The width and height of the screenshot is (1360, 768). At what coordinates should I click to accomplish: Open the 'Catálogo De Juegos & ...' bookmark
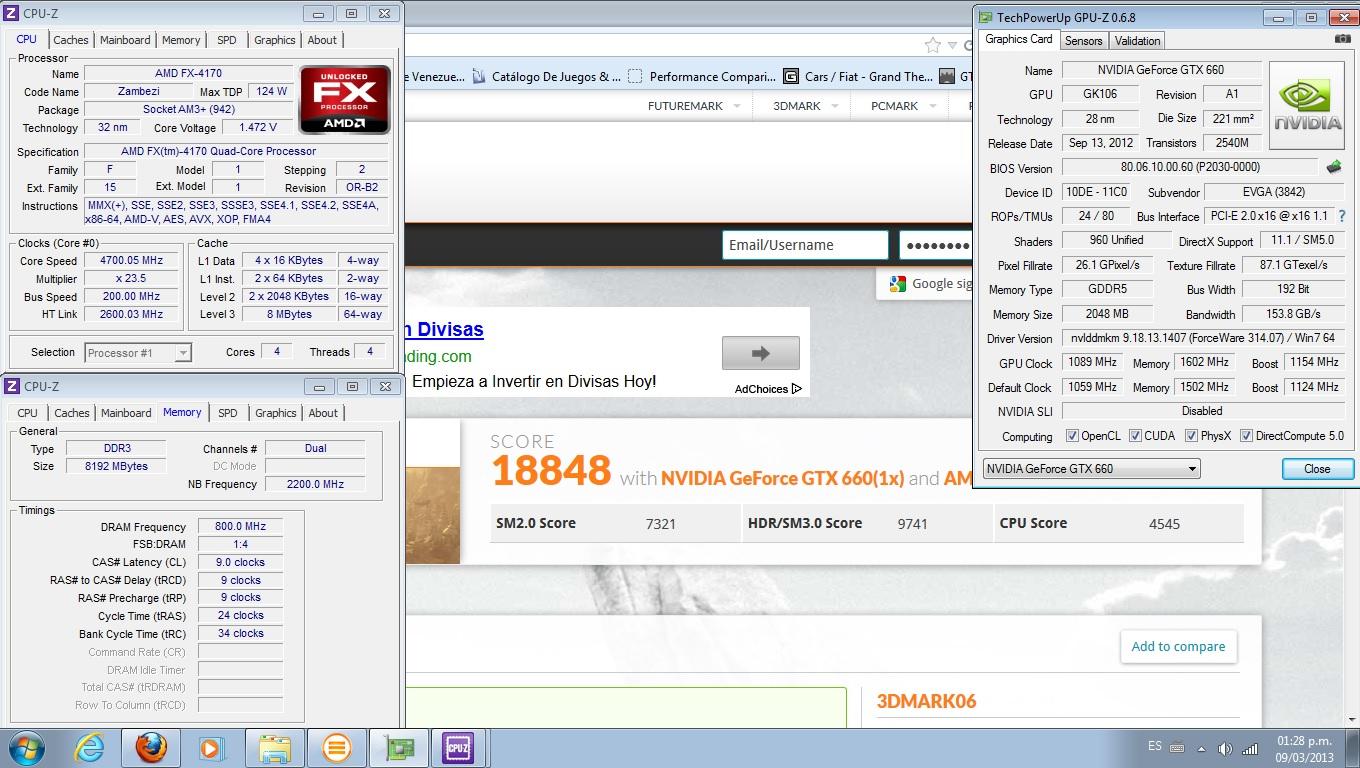pos(546,76)
